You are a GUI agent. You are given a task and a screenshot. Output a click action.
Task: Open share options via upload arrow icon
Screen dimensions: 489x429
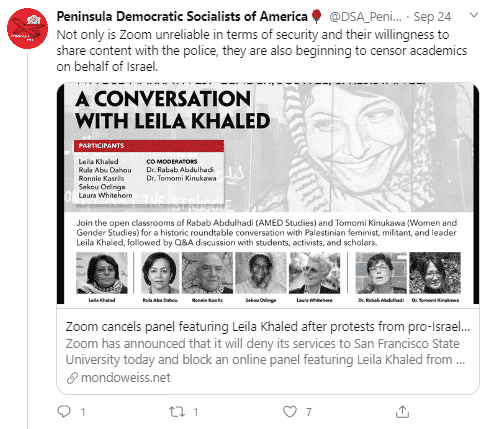[402, 412]
